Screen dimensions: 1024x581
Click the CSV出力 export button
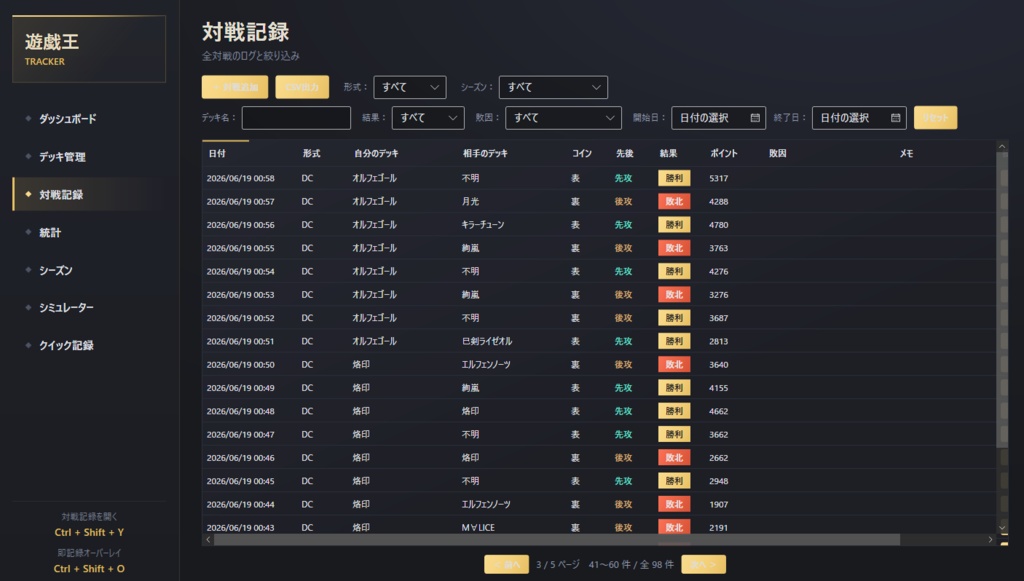302,87
